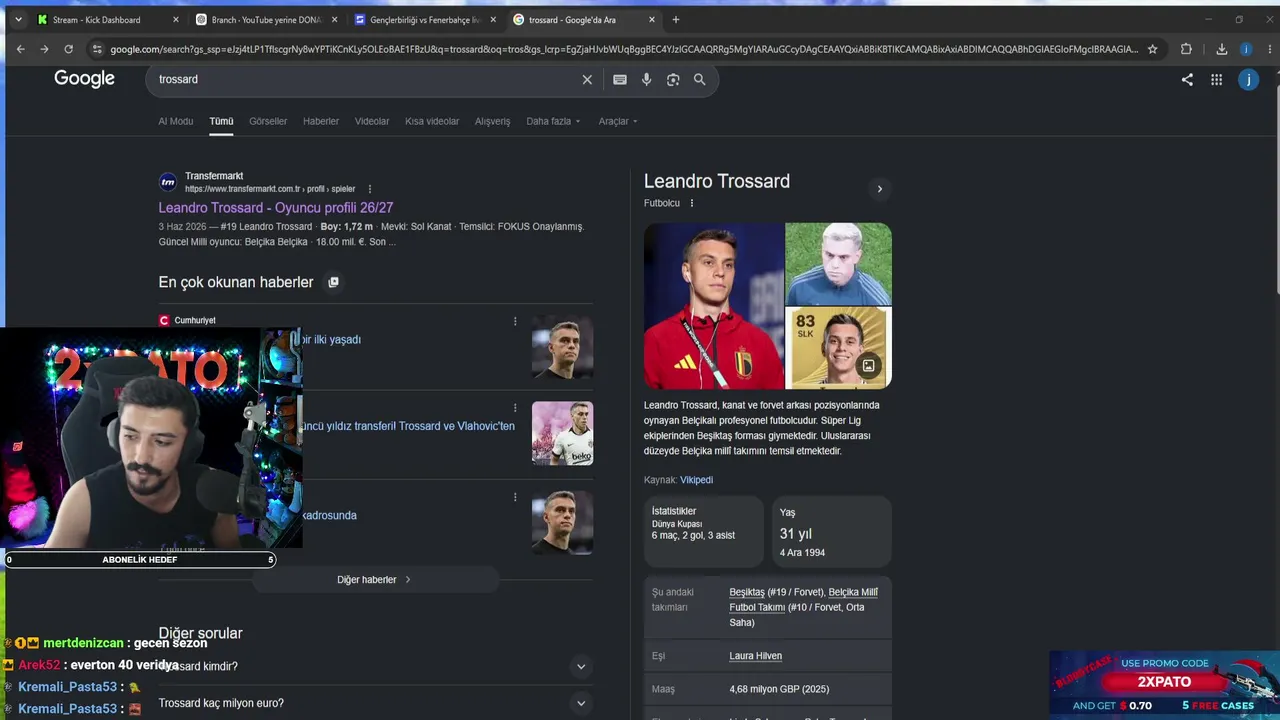View site information for google.com
The width and height of the screenshot is (1280, 720).
[97, 49]
